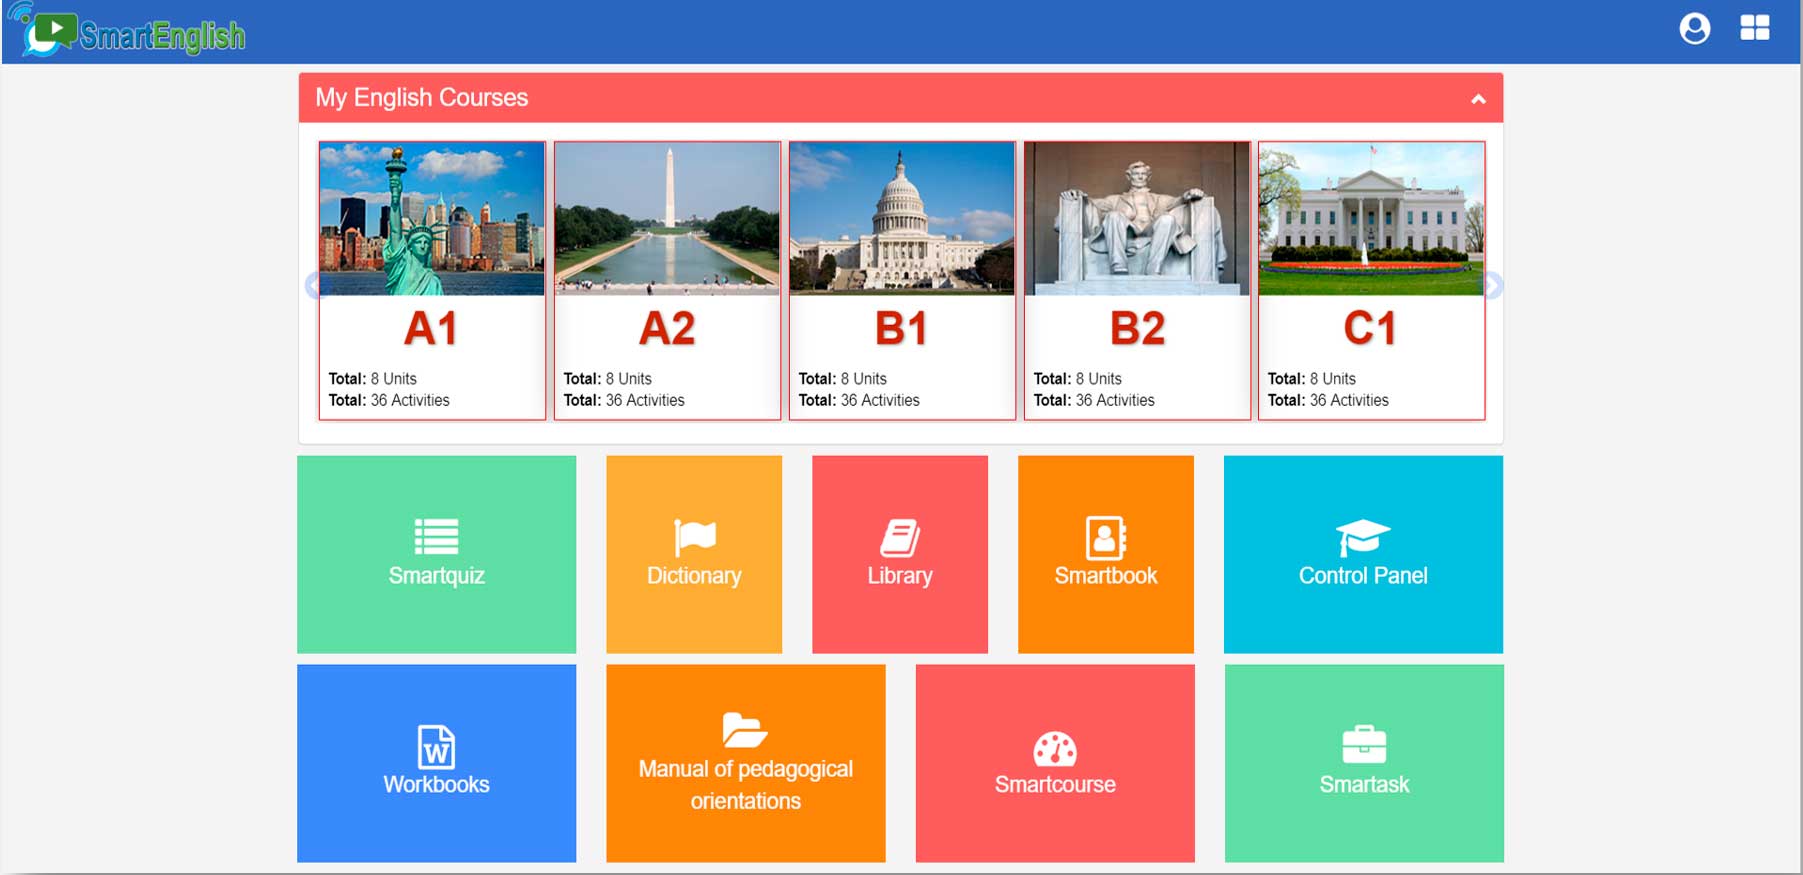Open the Library tile label
1803x875 pixels.
[x=900, y=576]
